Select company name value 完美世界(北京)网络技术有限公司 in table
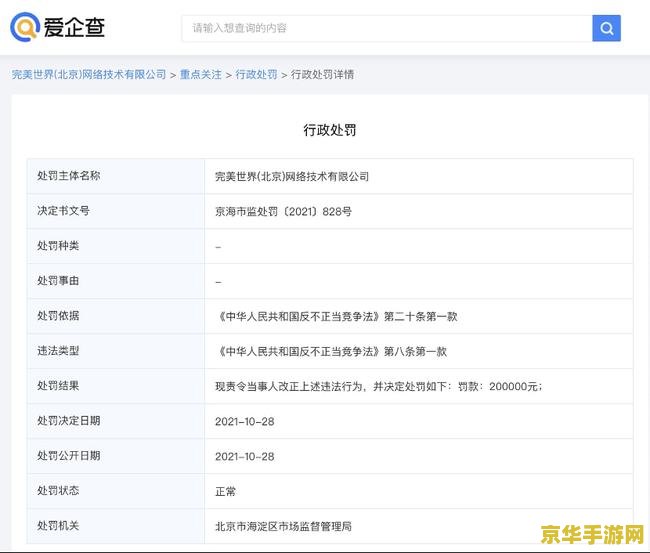The width and height of the screenshot is (650, 553). click(292, 177)
